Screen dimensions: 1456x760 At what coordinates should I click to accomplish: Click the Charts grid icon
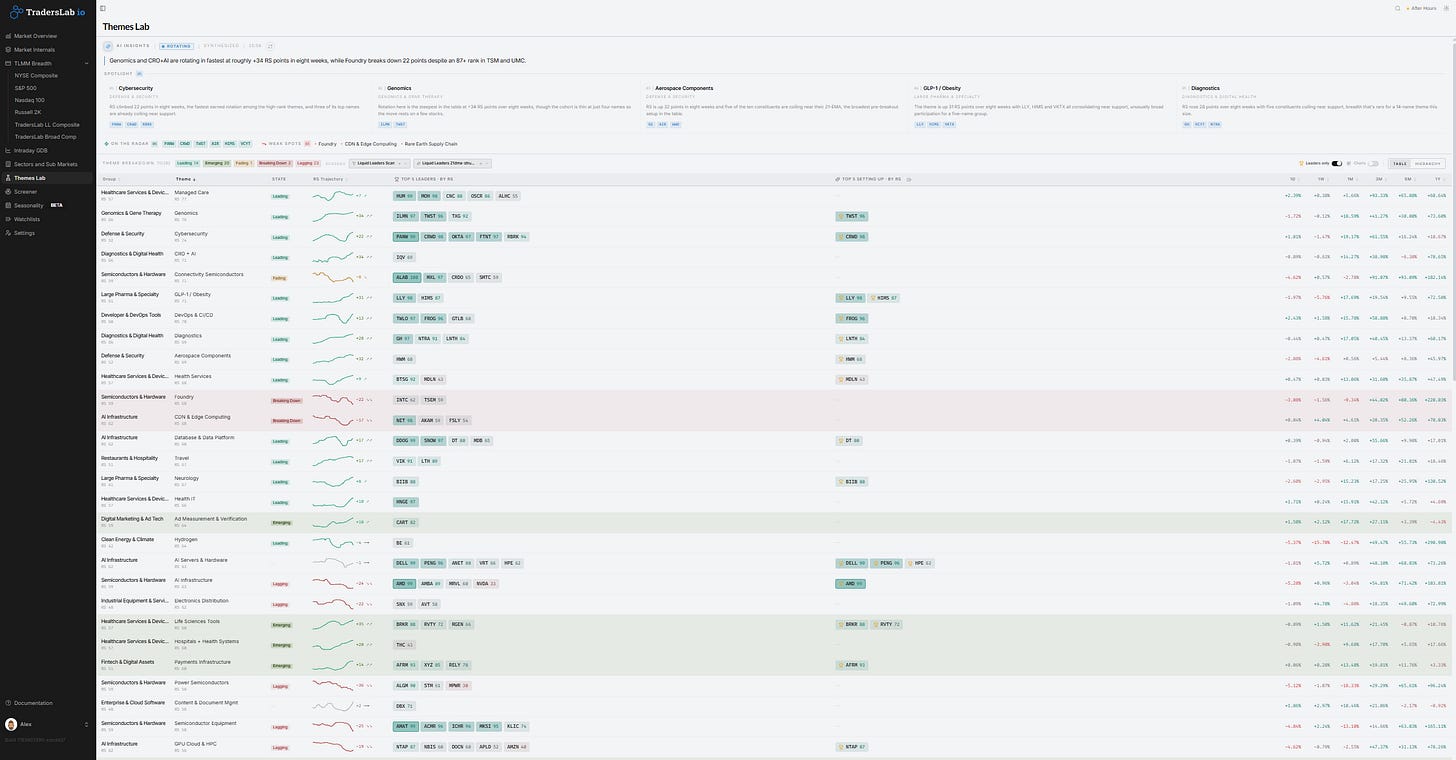pos(1350,163)
